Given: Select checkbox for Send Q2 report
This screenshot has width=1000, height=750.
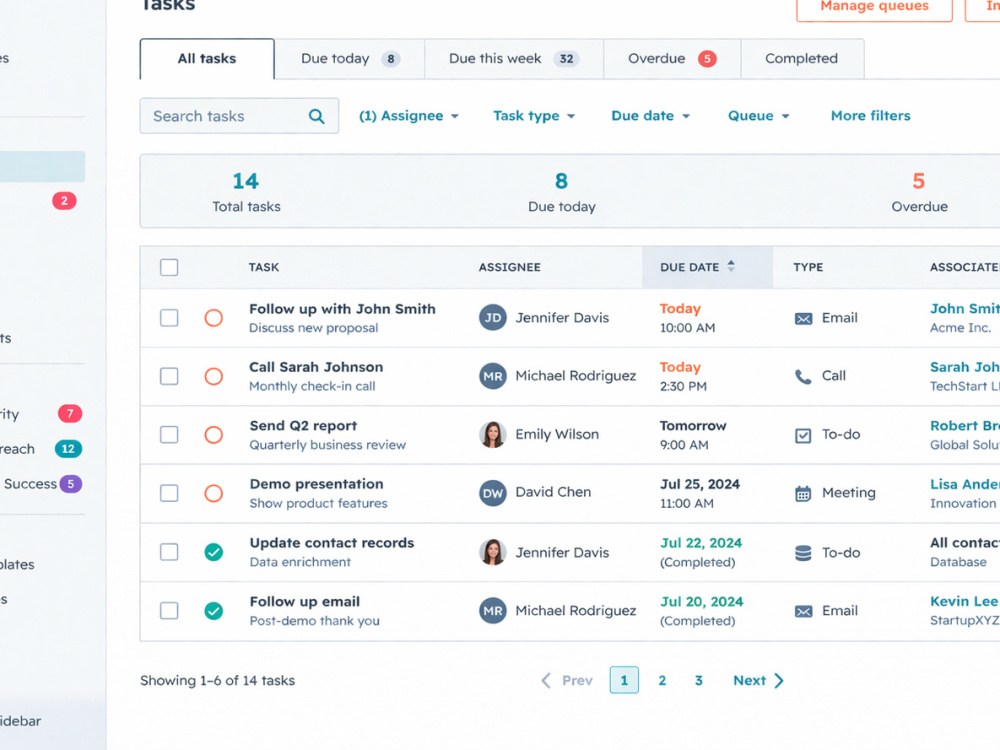Looking at the screenshot, I should (169, 435).
